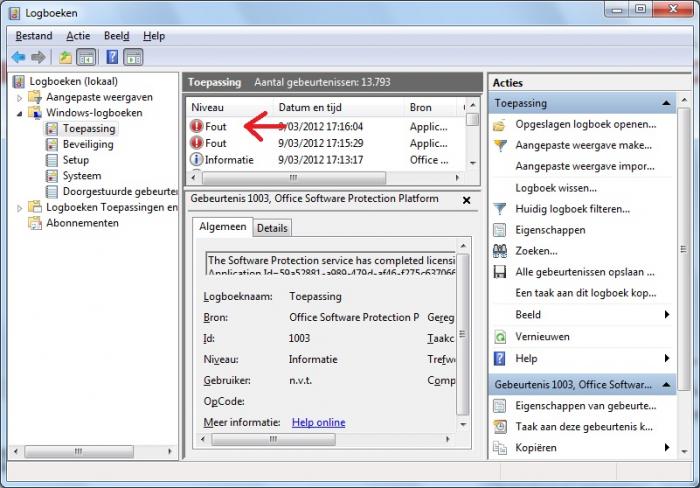The width and height of the screenshot is (700, 488).
Task: Toggle the console tree pane toolbar icon
Action: (86, 57)
